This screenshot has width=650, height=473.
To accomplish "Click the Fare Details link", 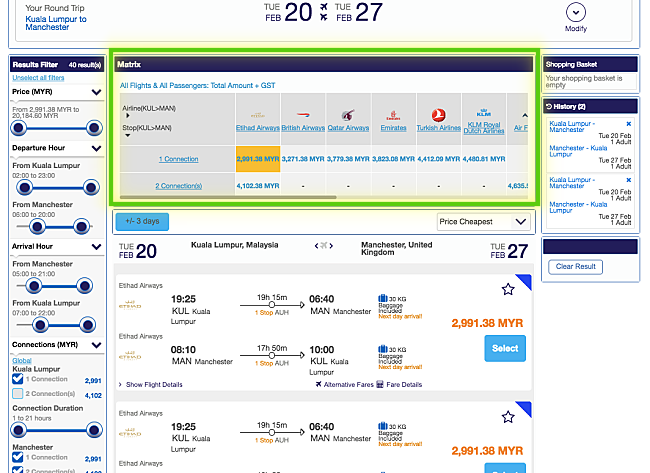I will coord(404,385).
